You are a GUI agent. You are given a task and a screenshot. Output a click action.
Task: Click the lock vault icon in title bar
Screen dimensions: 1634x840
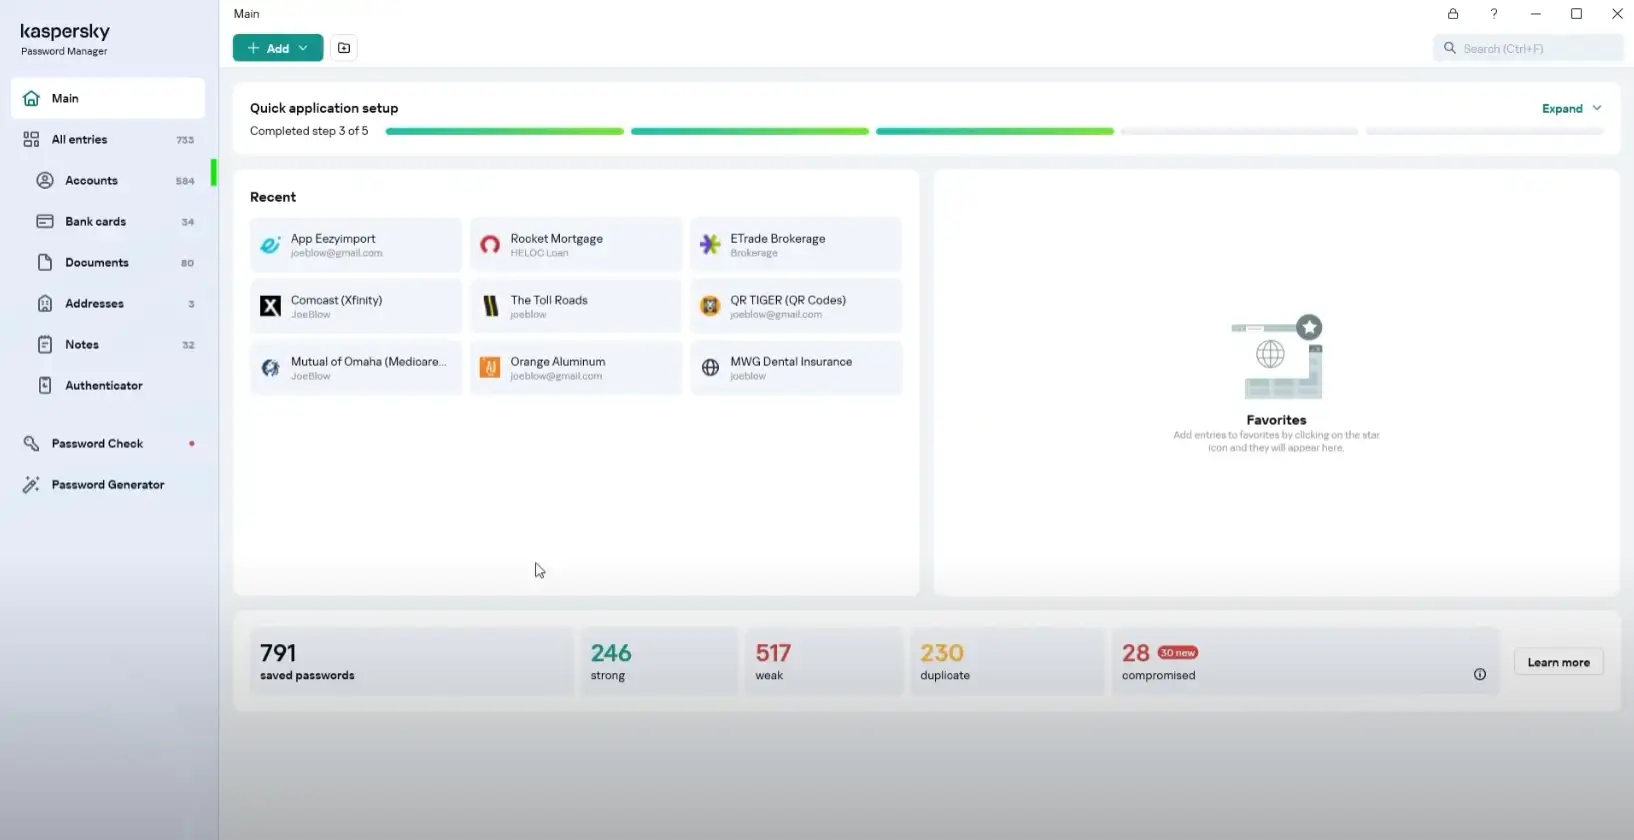(x=1452, y=14)
